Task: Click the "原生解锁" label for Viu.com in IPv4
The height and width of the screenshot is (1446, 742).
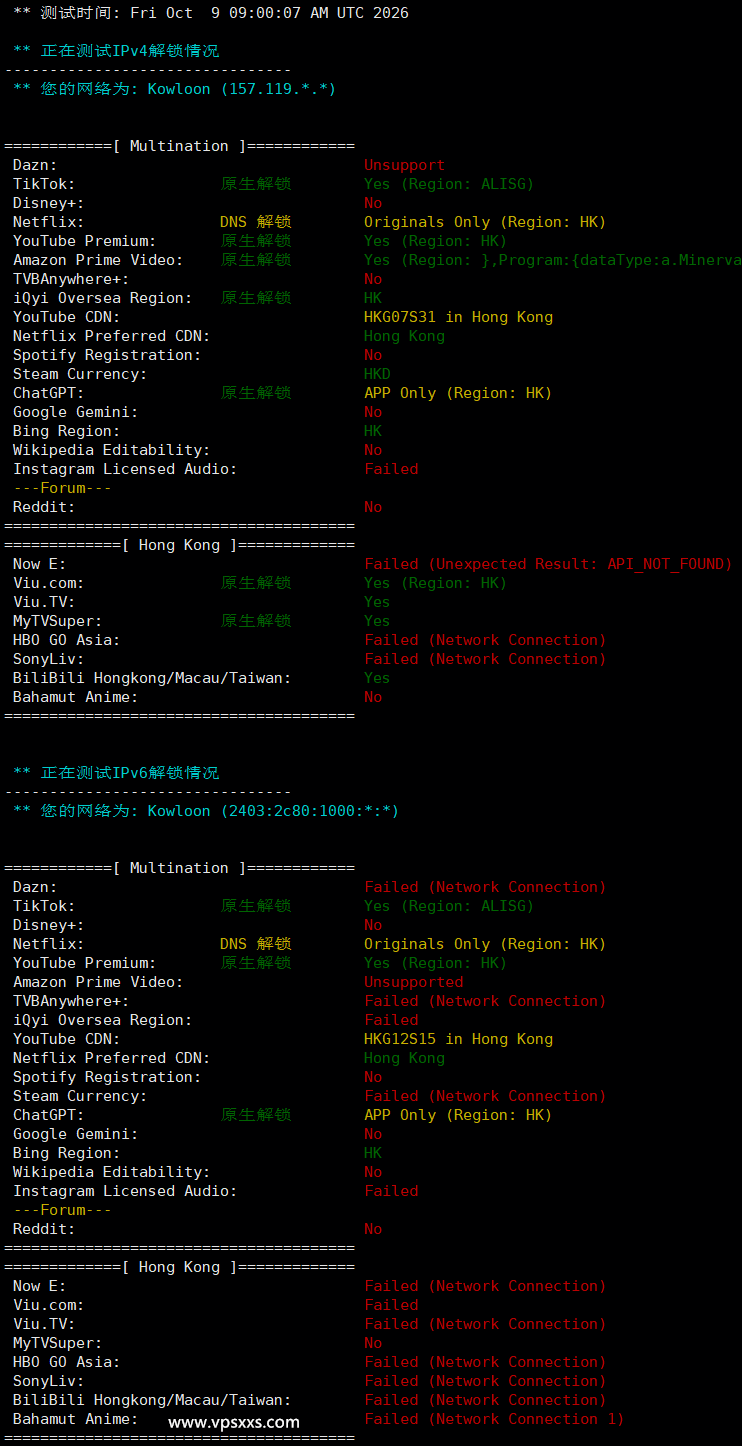Action: tap(256, 583)
